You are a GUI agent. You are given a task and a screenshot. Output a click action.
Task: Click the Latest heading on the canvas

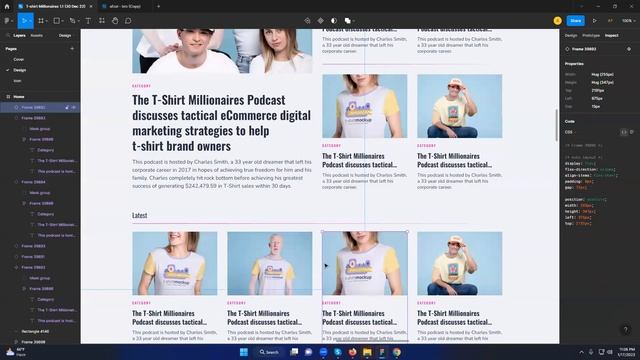pos(140,215)
